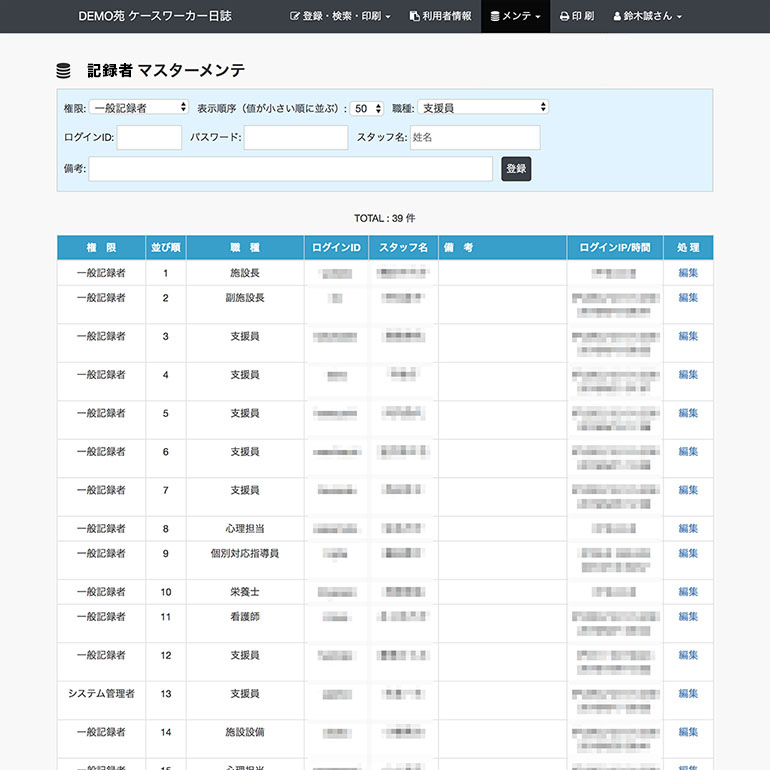Click the 施設長 cell in row 1

coord(245,273)
